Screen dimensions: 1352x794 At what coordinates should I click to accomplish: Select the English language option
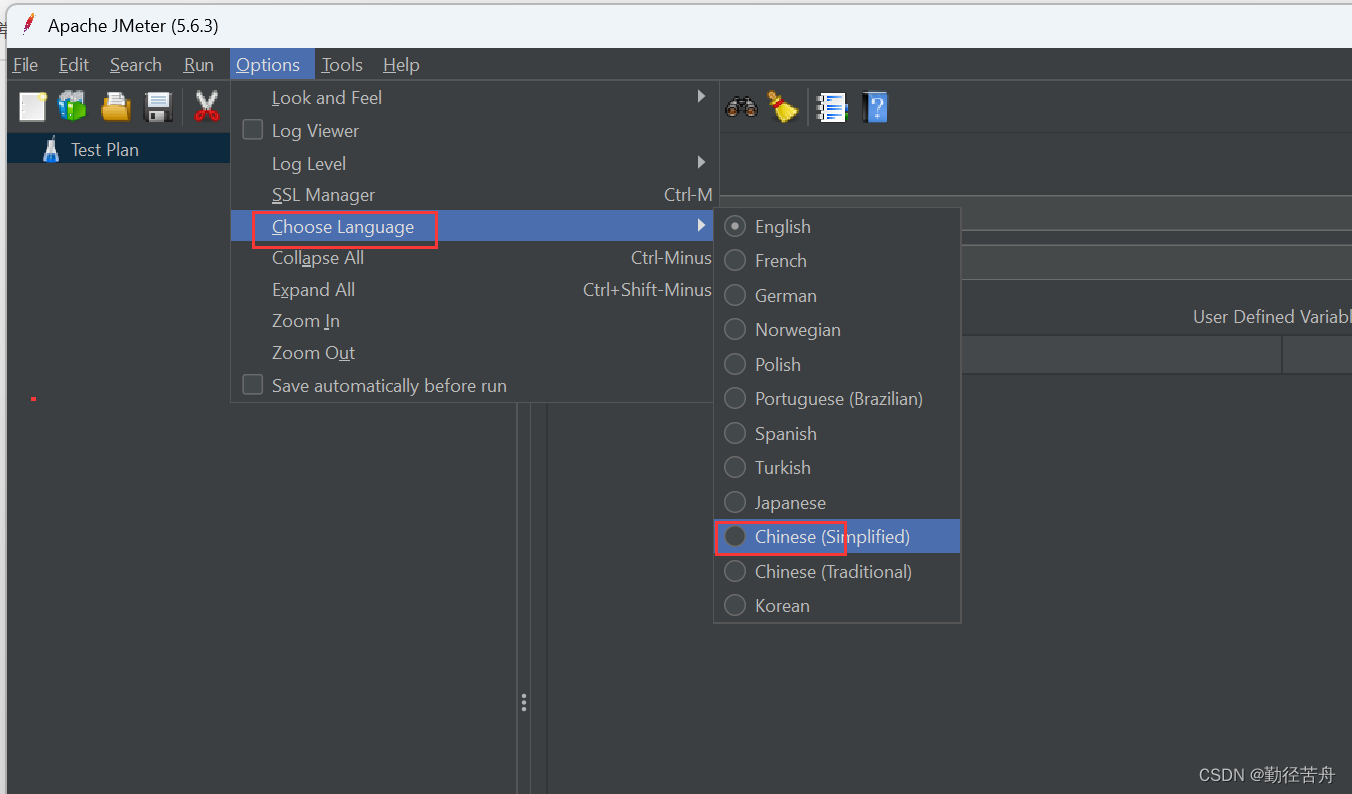pyautogui.click(x=837, y=226)
